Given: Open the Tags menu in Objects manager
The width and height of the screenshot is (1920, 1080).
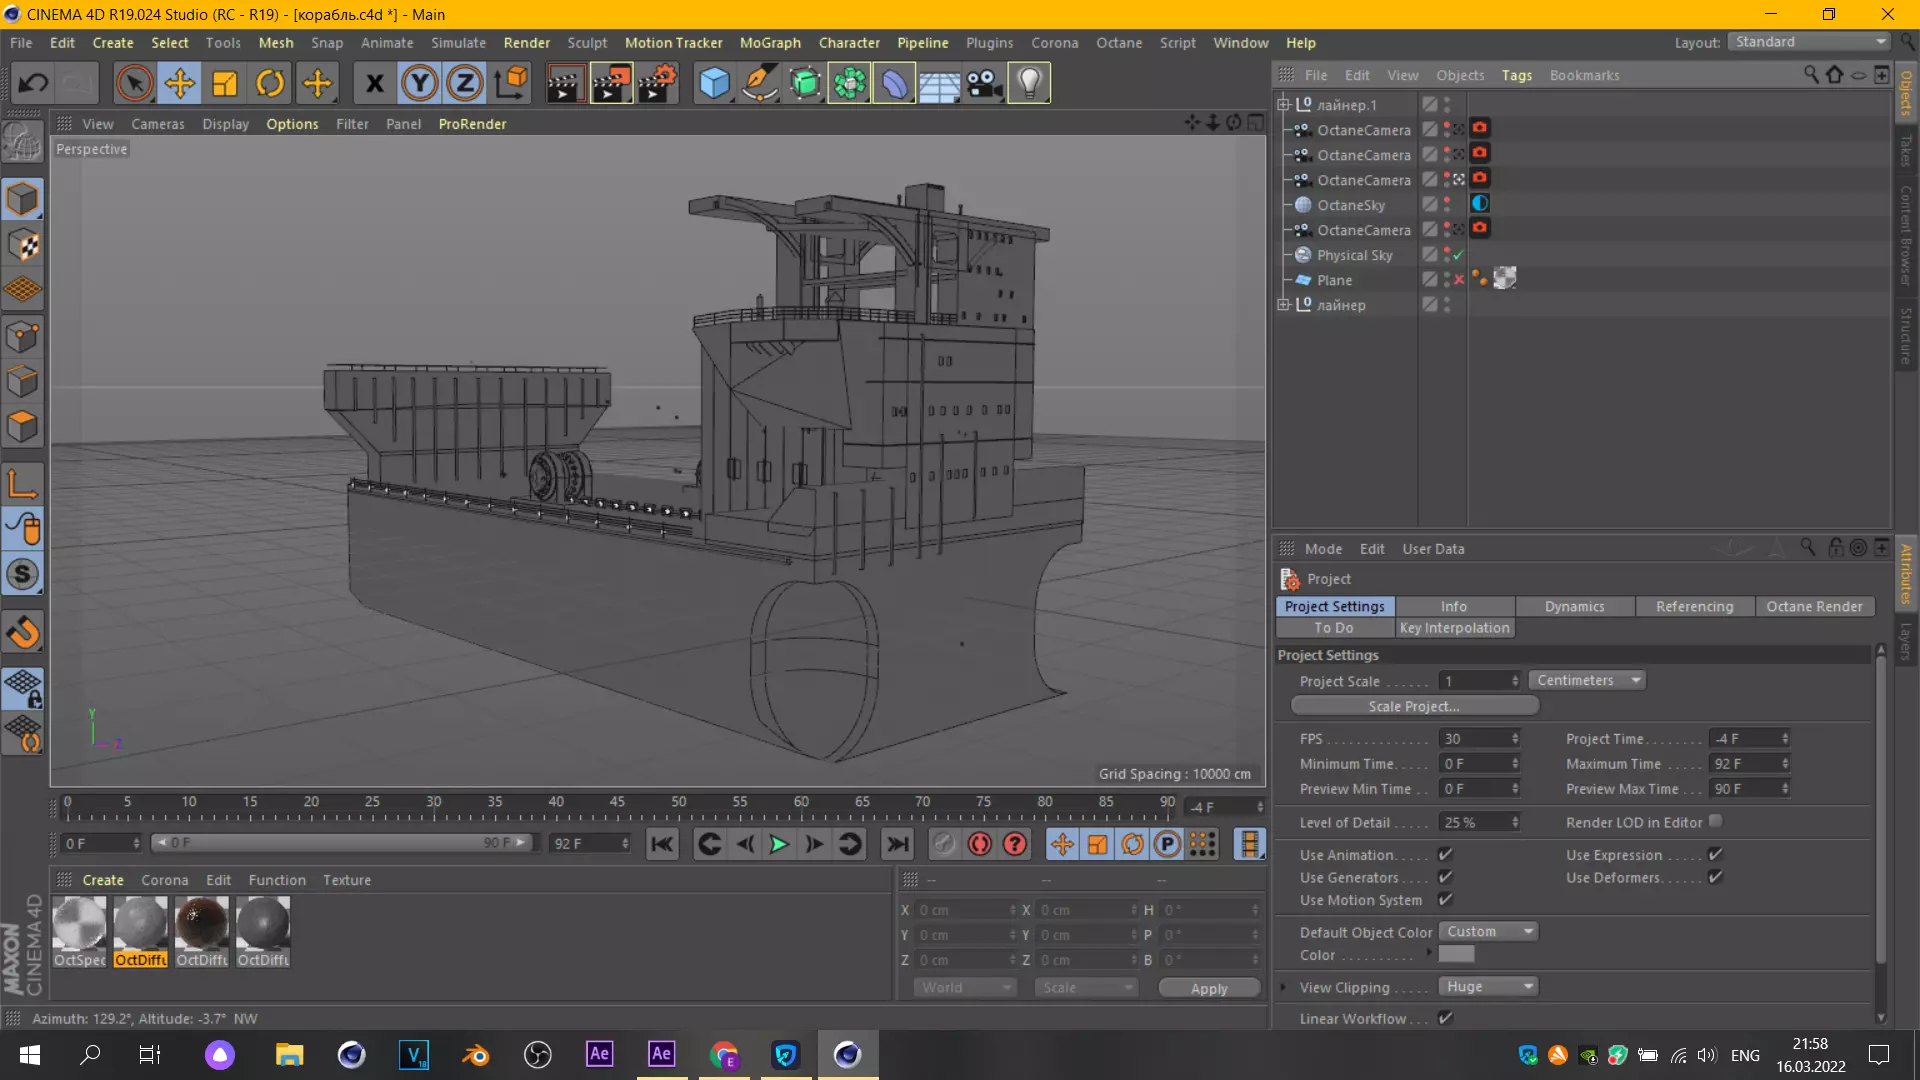Looking at the screenshot, I should (1516, 75).
